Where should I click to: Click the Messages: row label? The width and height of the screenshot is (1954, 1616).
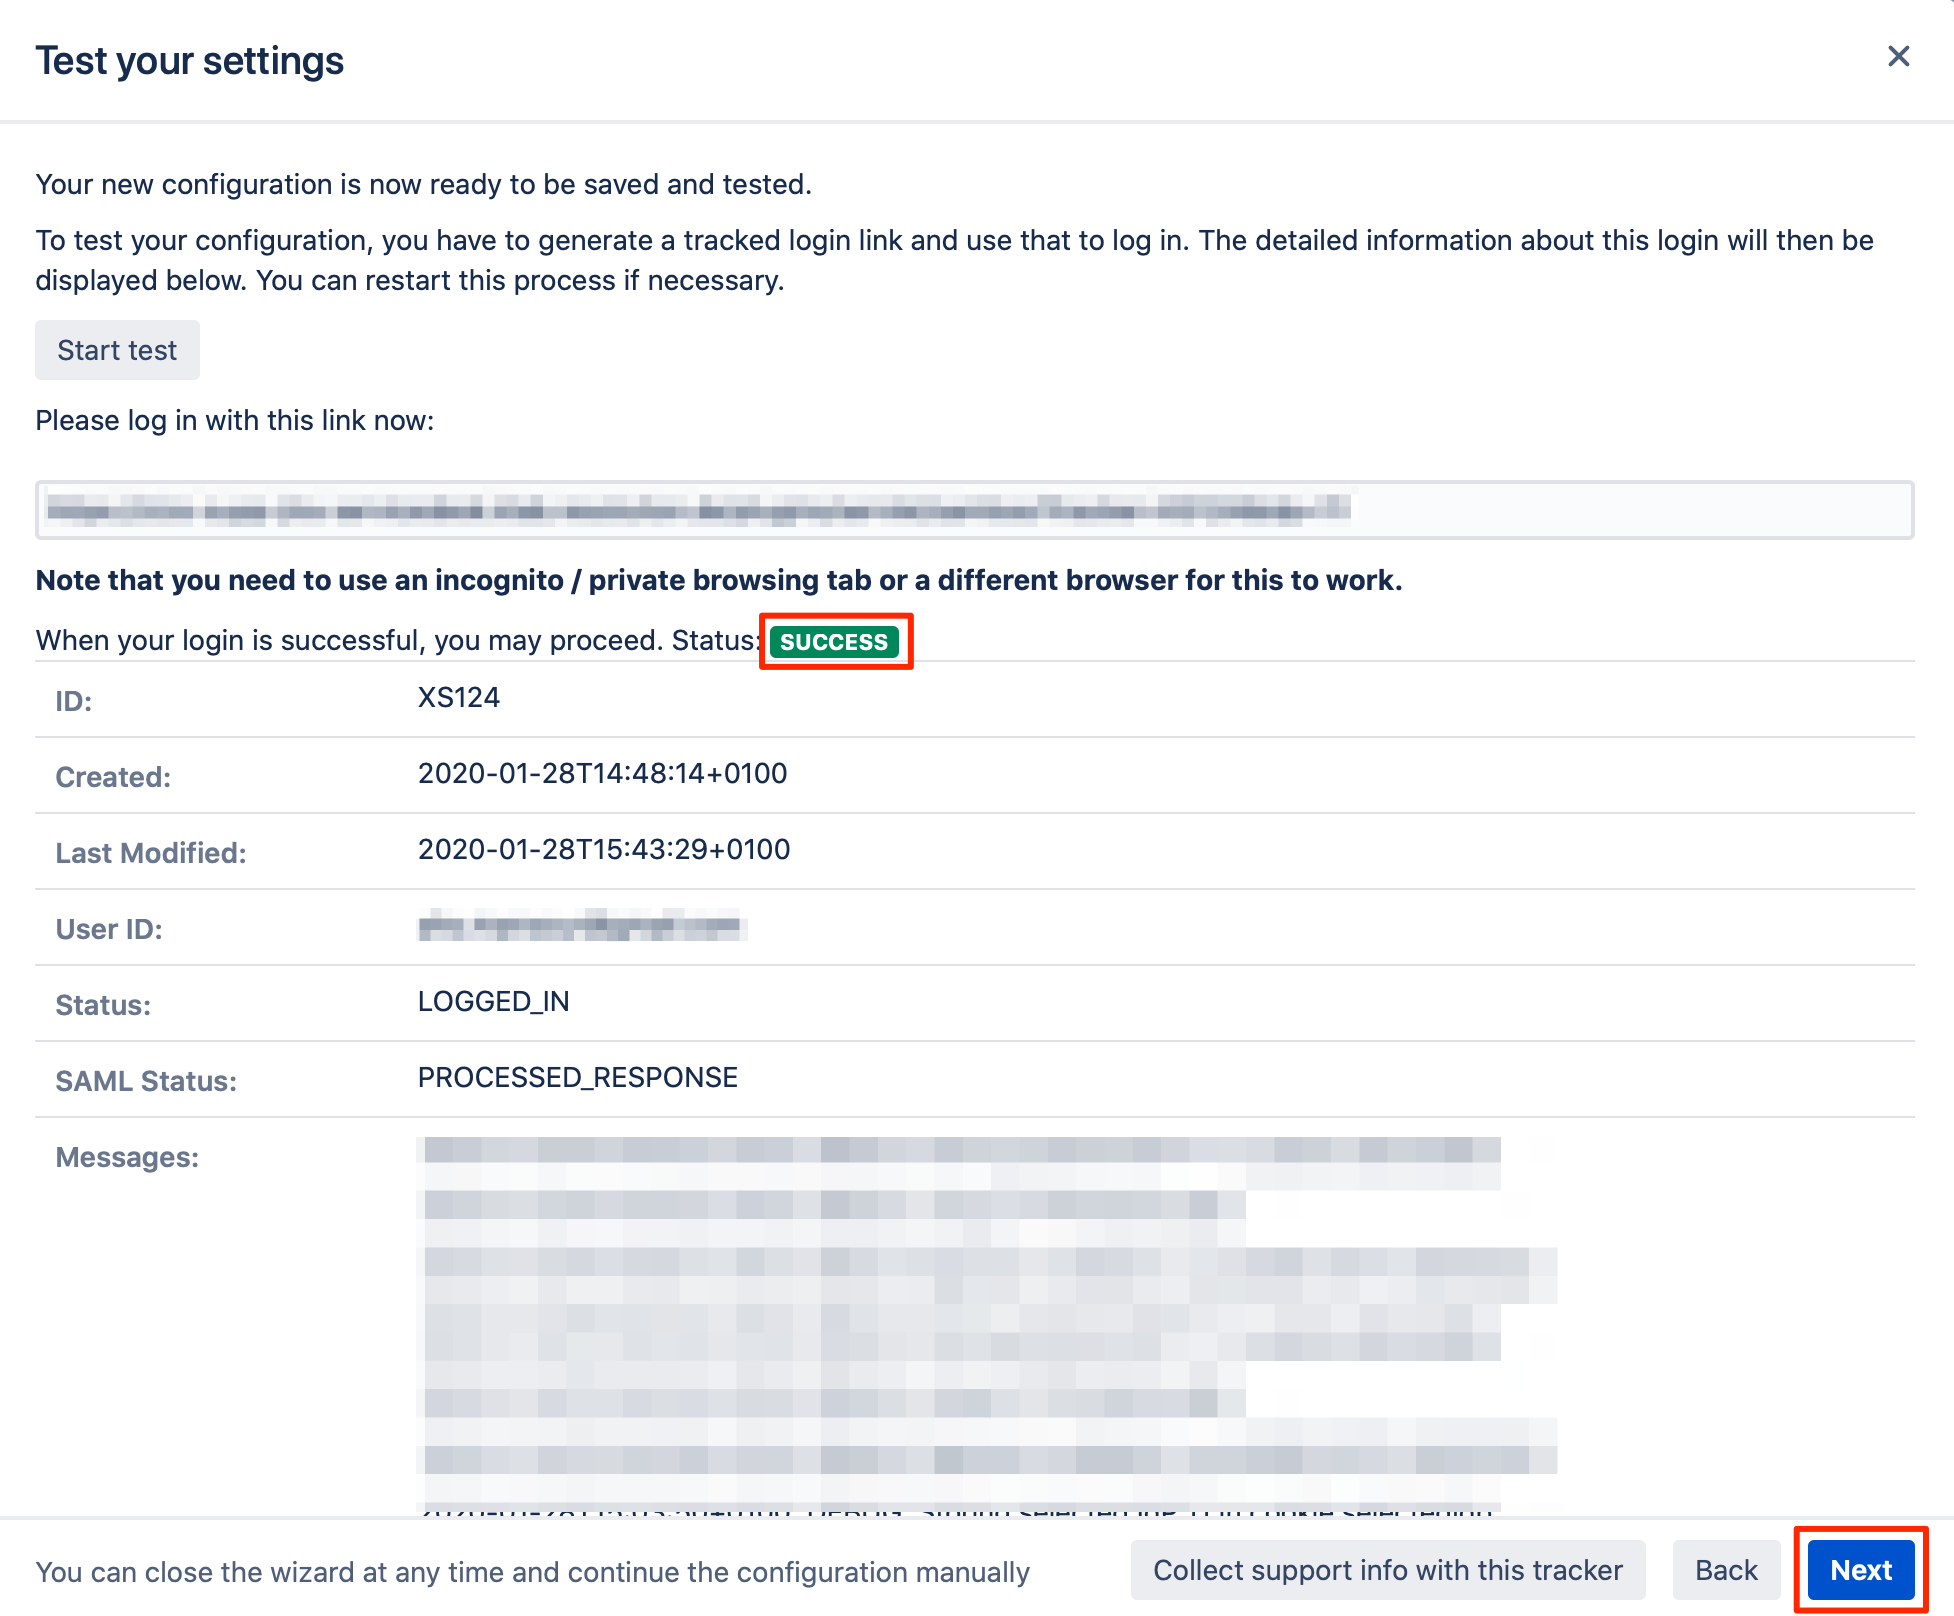[x=127, y=1157]
